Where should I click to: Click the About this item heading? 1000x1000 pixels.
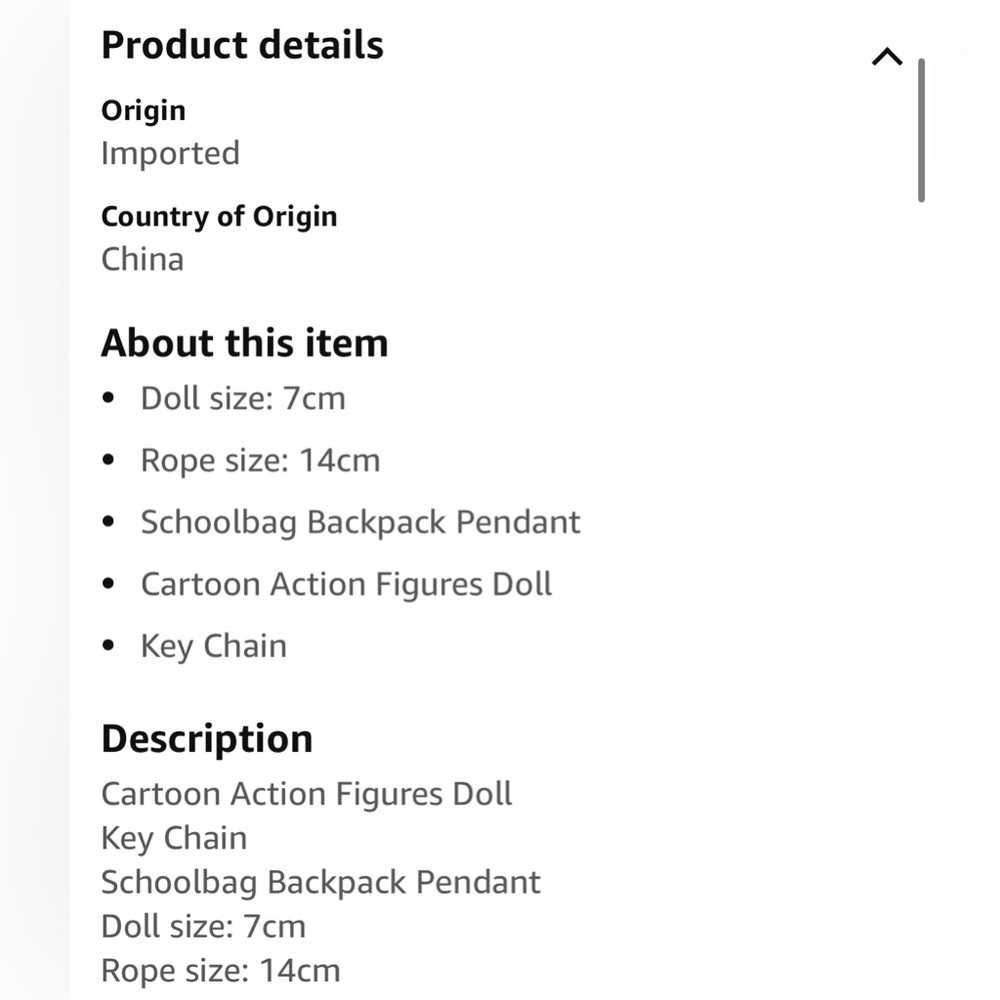245,343
